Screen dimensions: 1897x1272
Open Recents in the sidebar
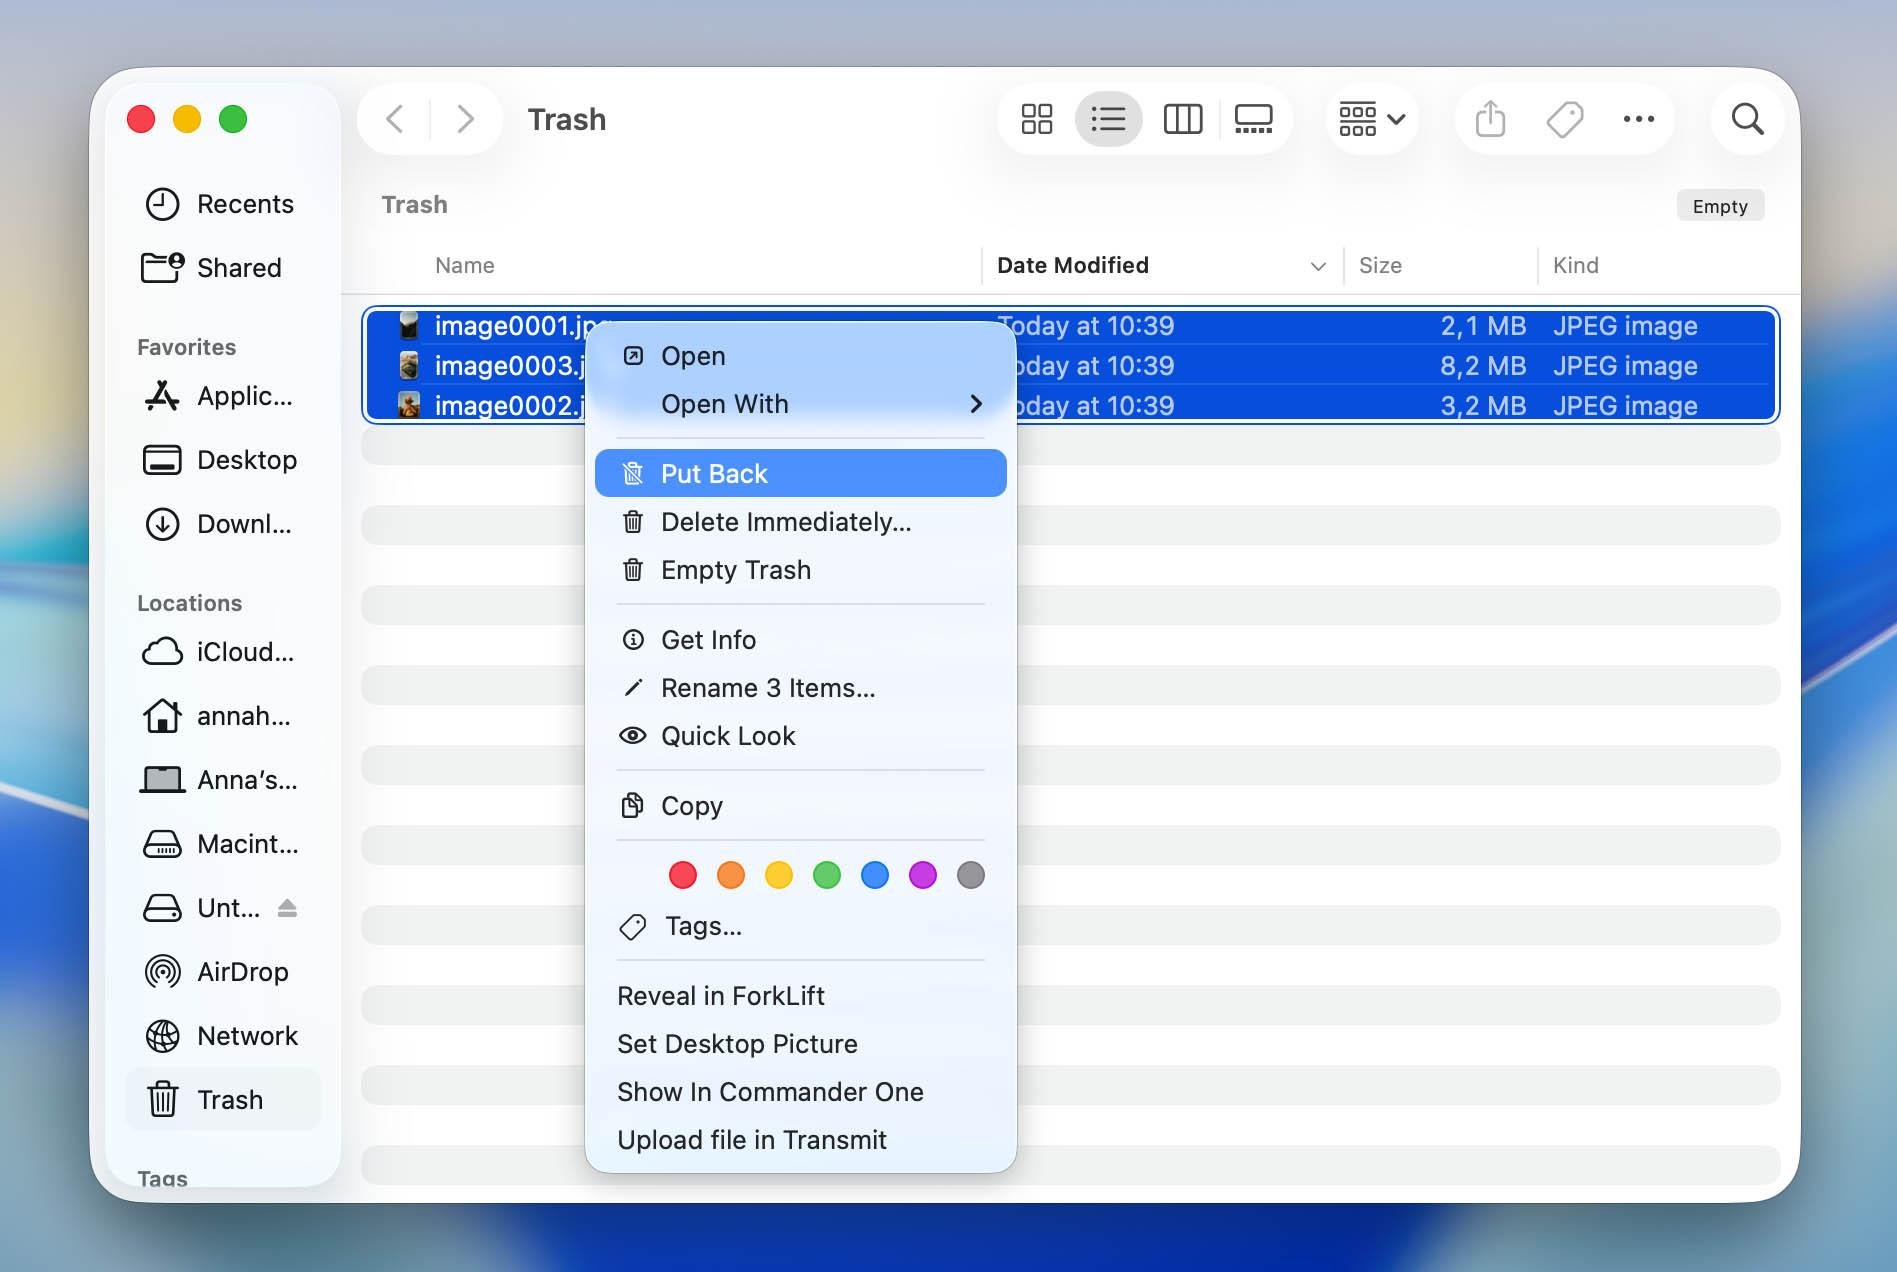pyautogui.click(x=223, y=204)
